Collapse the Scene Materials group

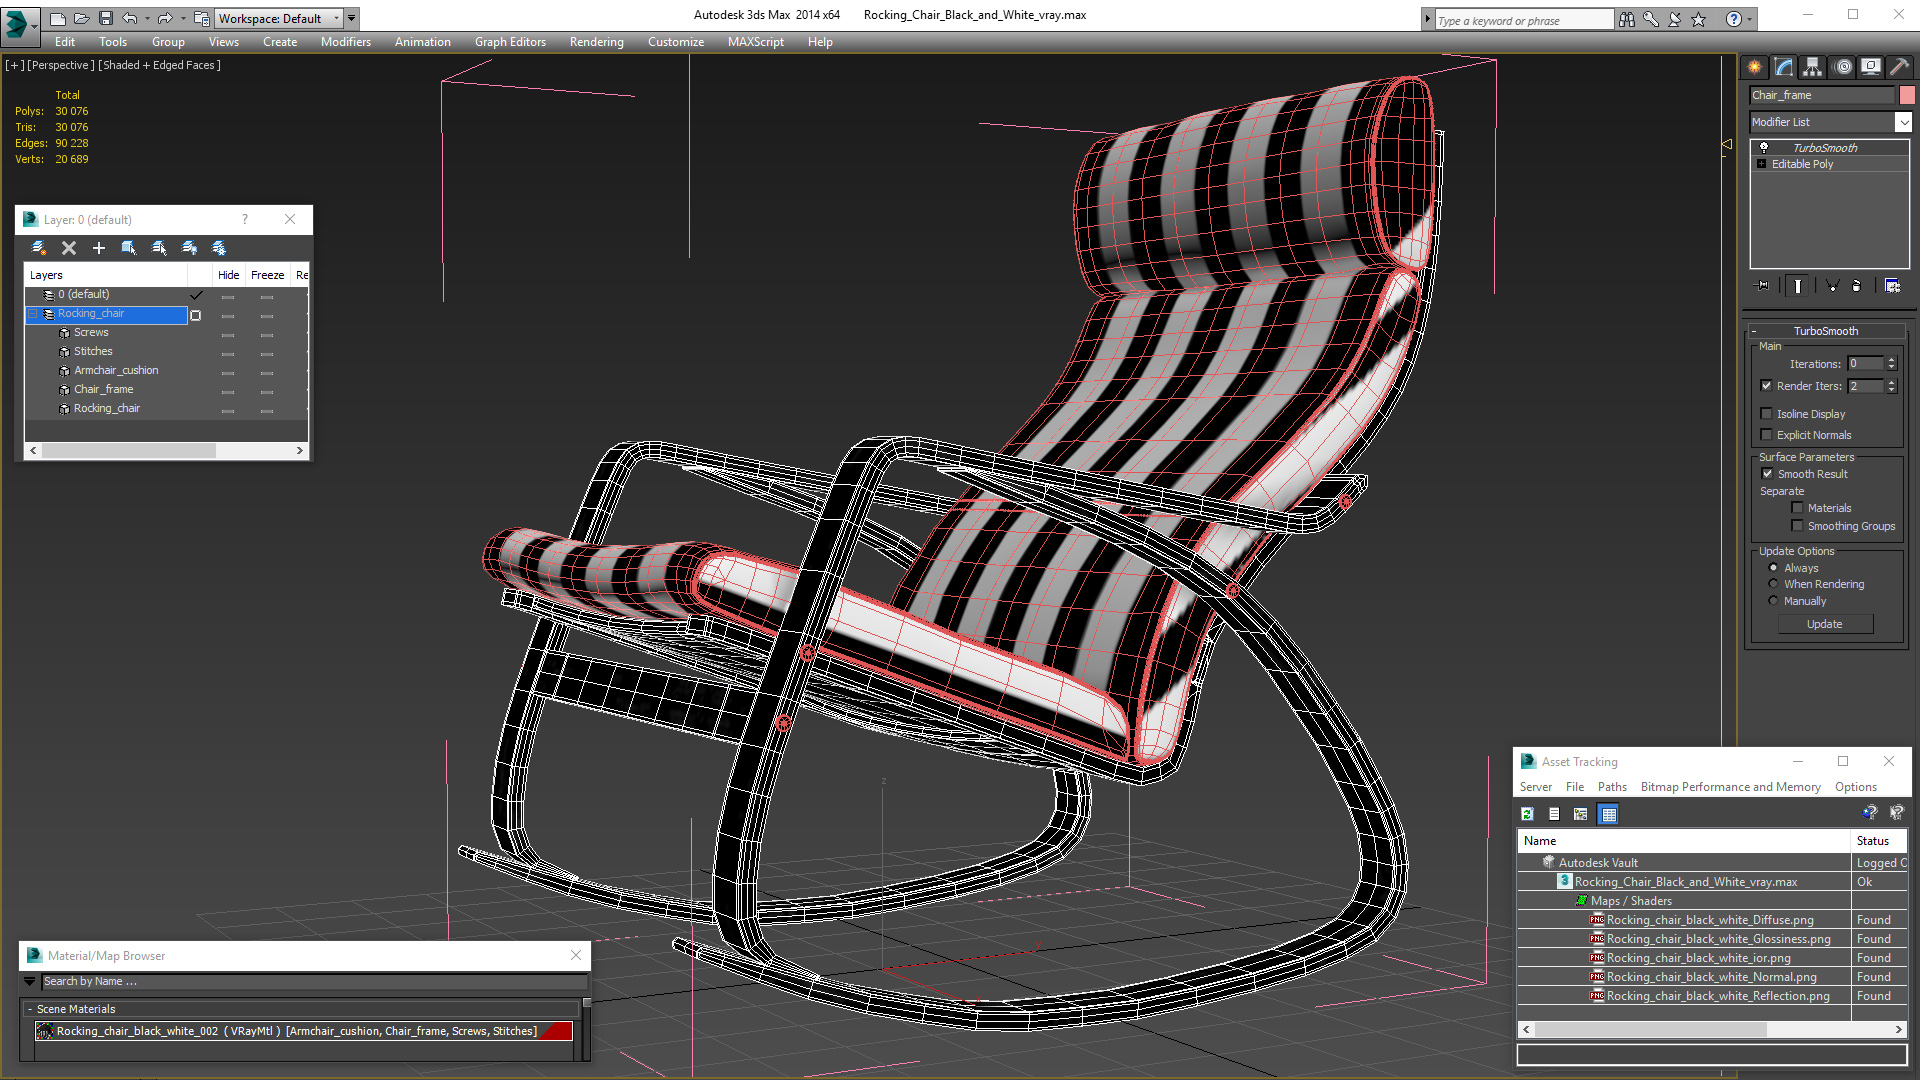(x=29, y=1009)
